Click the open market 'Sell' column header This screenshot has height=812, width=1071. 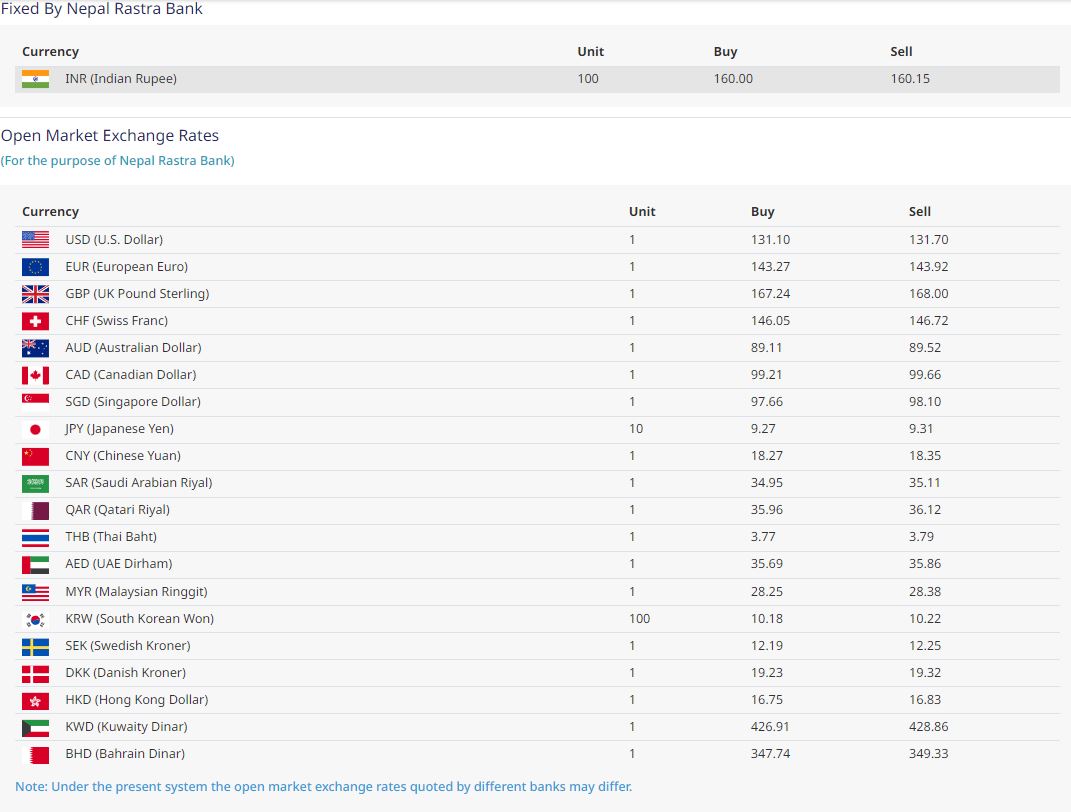pos(919,212)
